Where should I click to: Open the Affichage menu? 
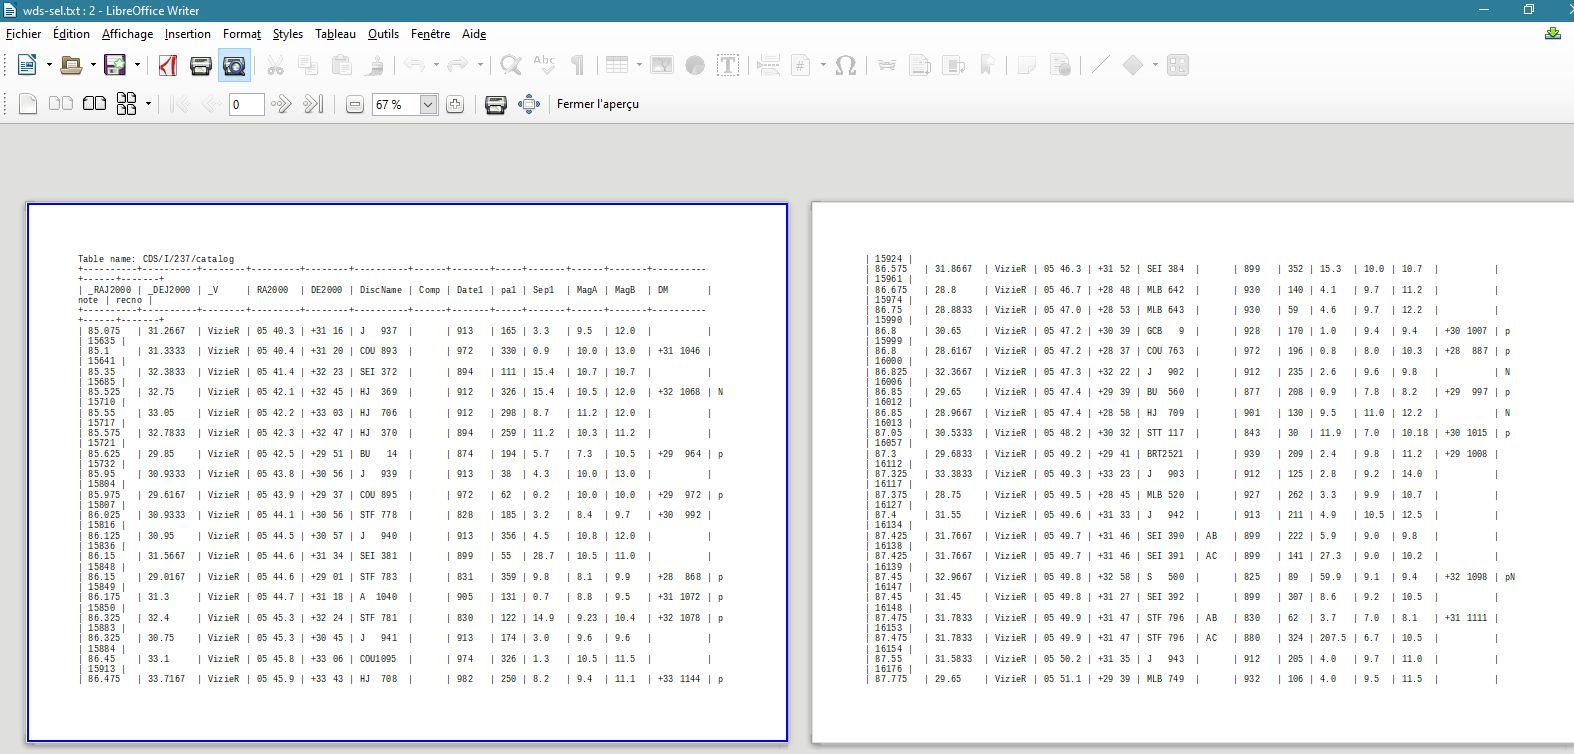128,34
